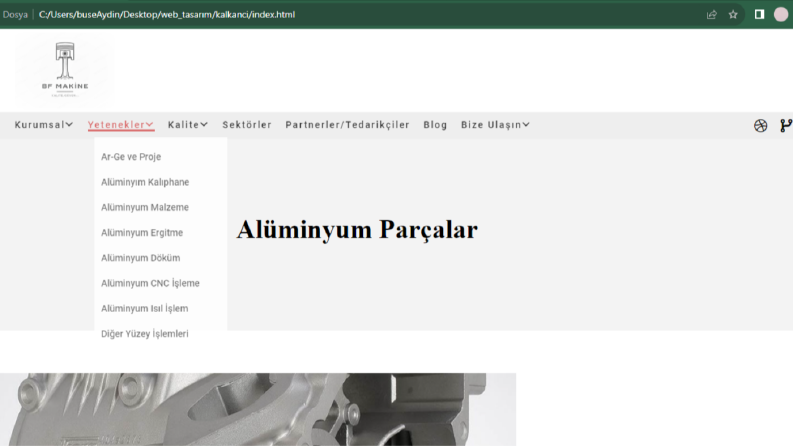Screen dimensions: 793x446
Task: Bookmark this page with the star icon
Action: (x=733, y=15)
